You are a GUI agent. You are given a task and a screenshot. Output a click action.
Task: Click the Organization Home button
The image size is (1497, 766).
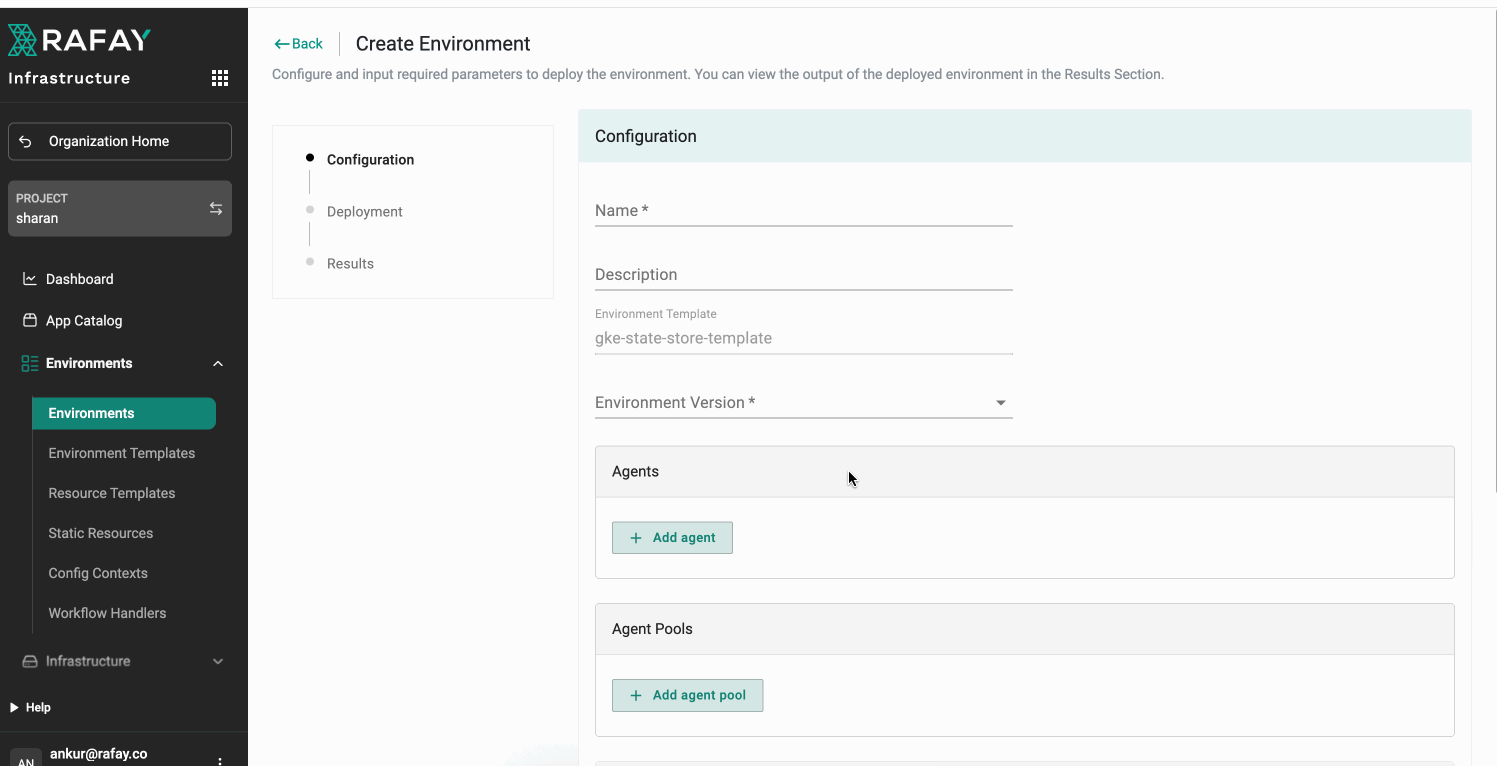(120, 141)
